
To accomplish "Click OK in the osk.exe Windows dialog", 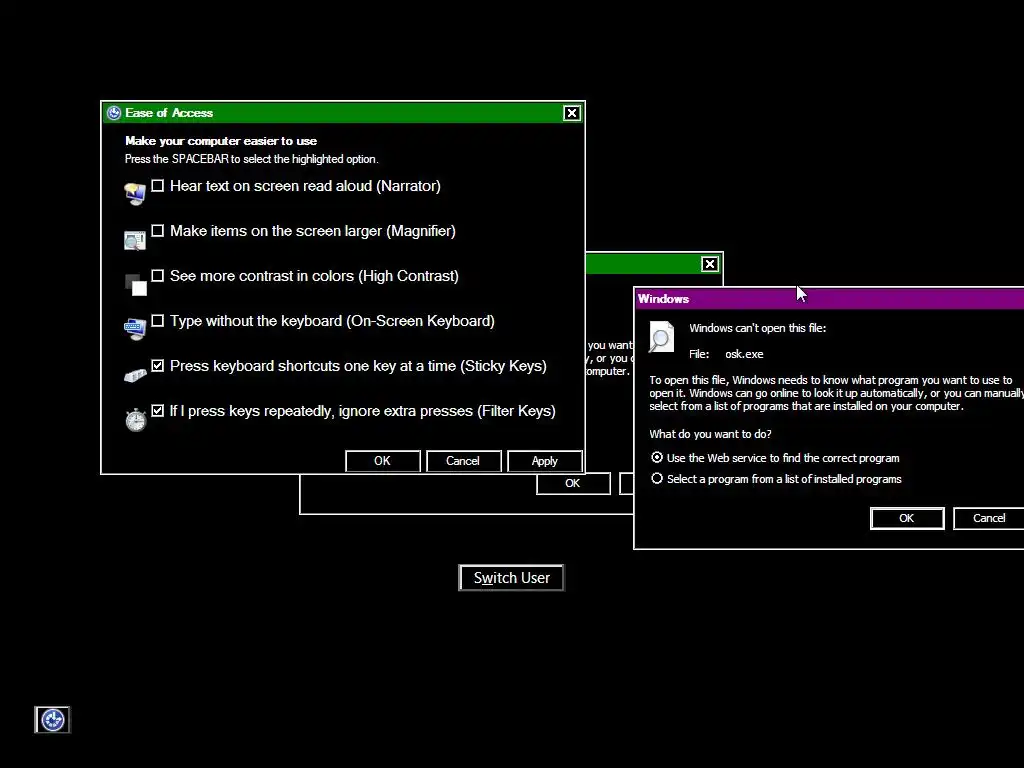I will click(x=906, y=519).
